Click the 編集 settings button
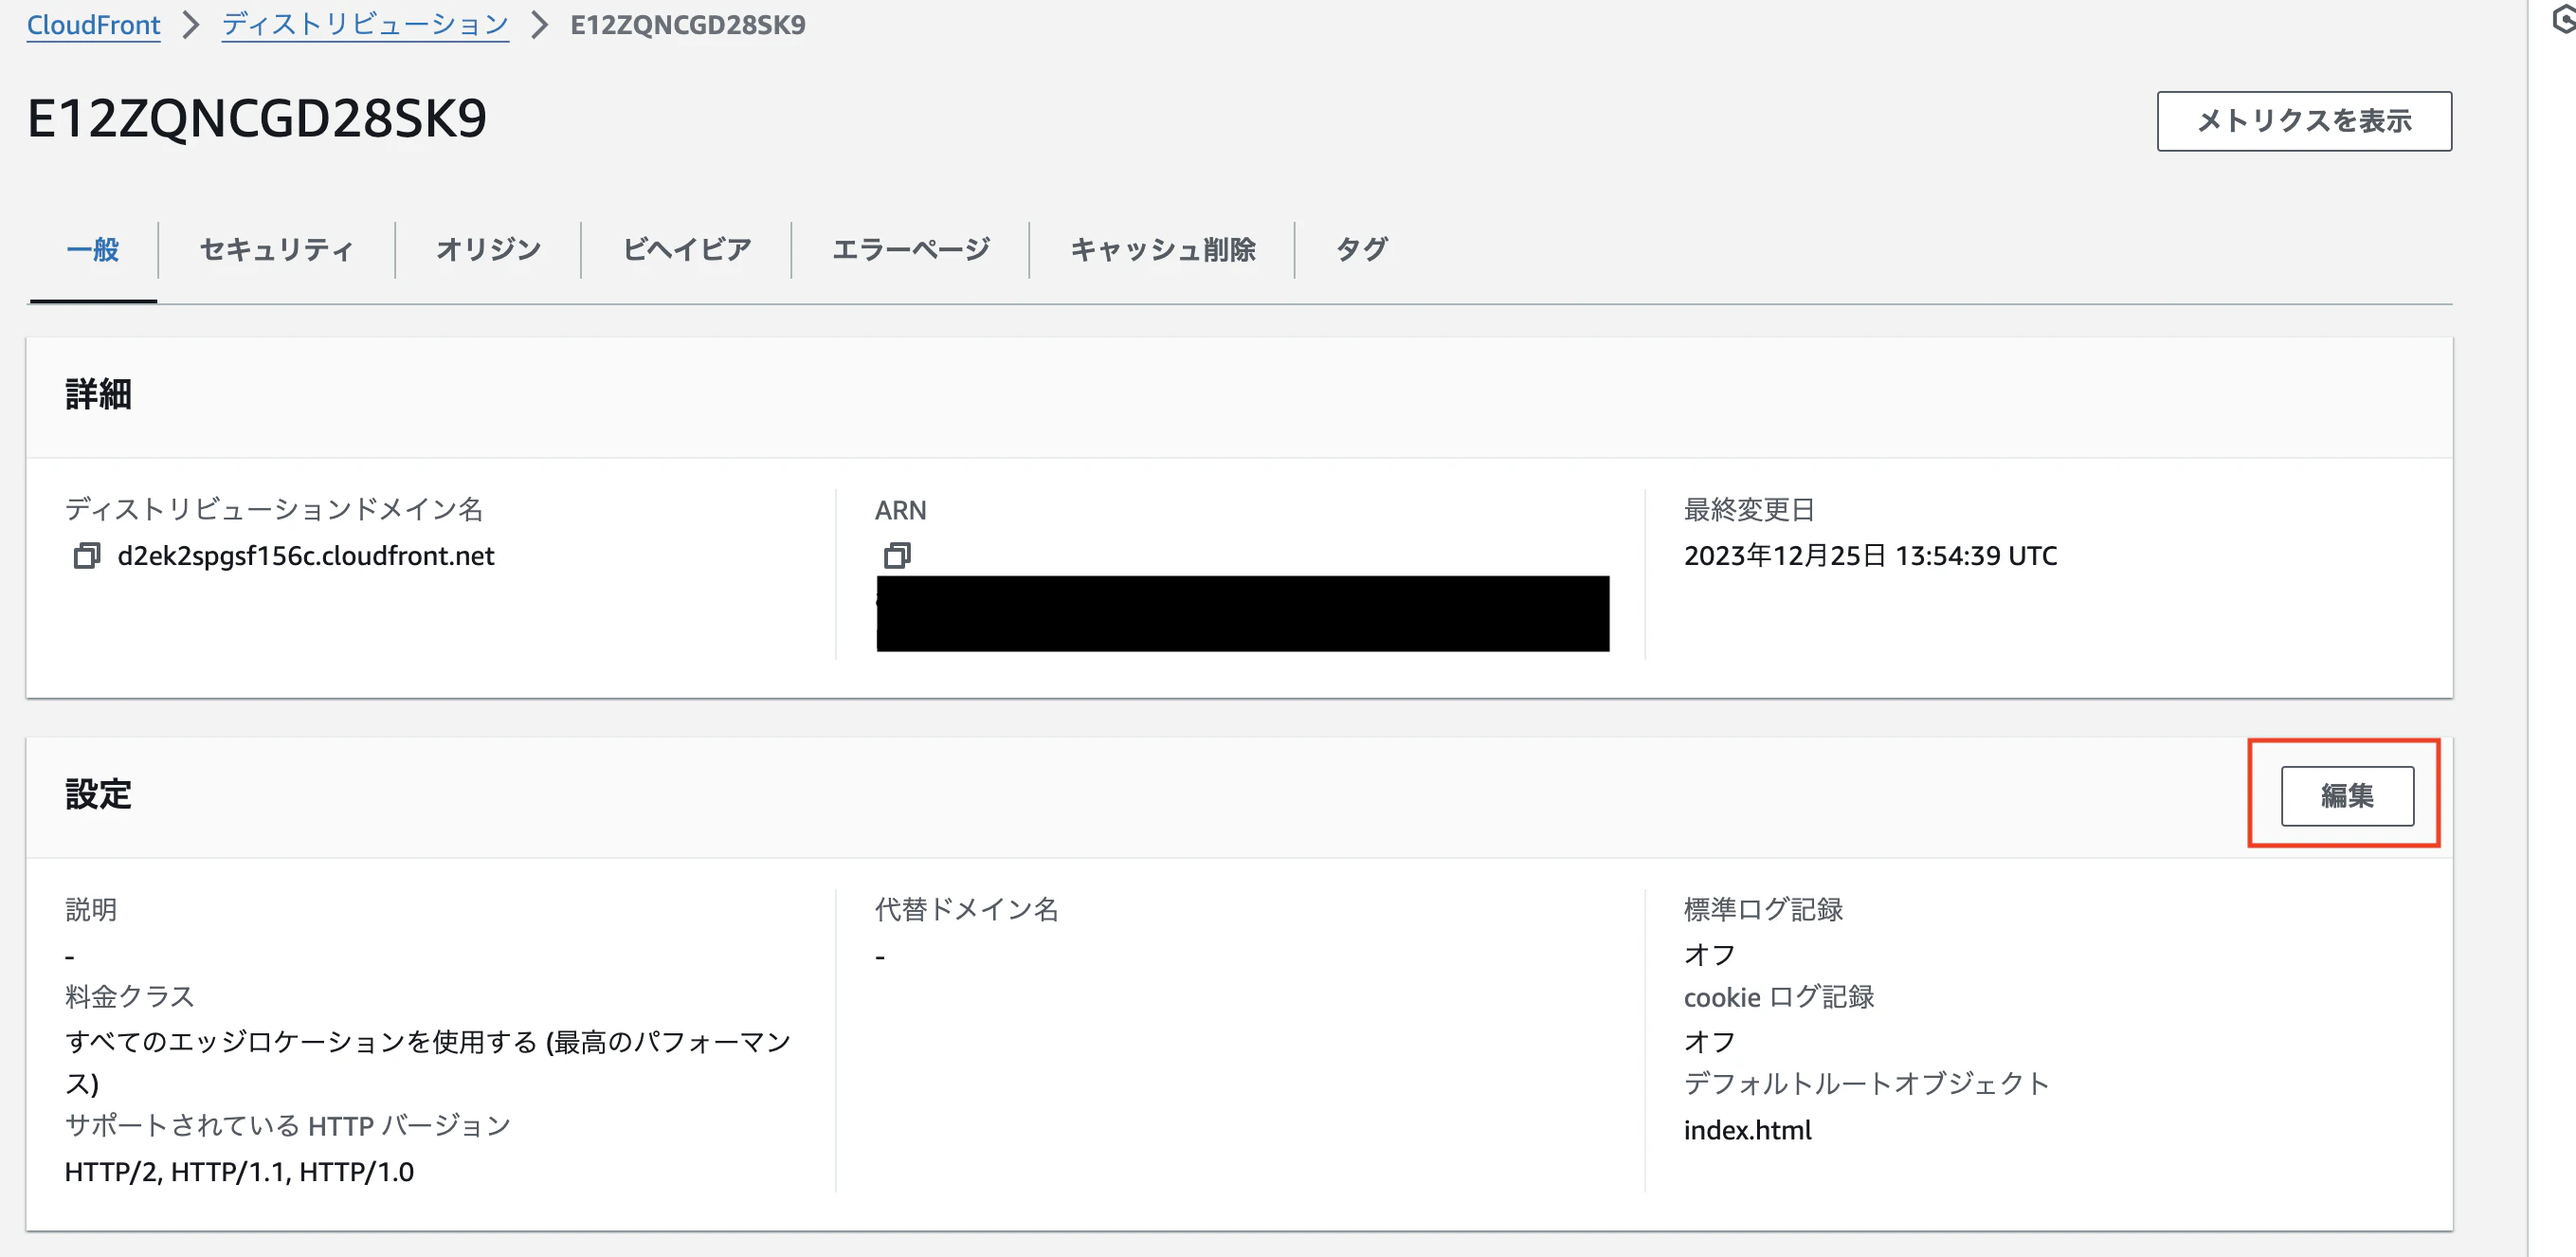The image size is (2576, 1257). coord(2346,796)
